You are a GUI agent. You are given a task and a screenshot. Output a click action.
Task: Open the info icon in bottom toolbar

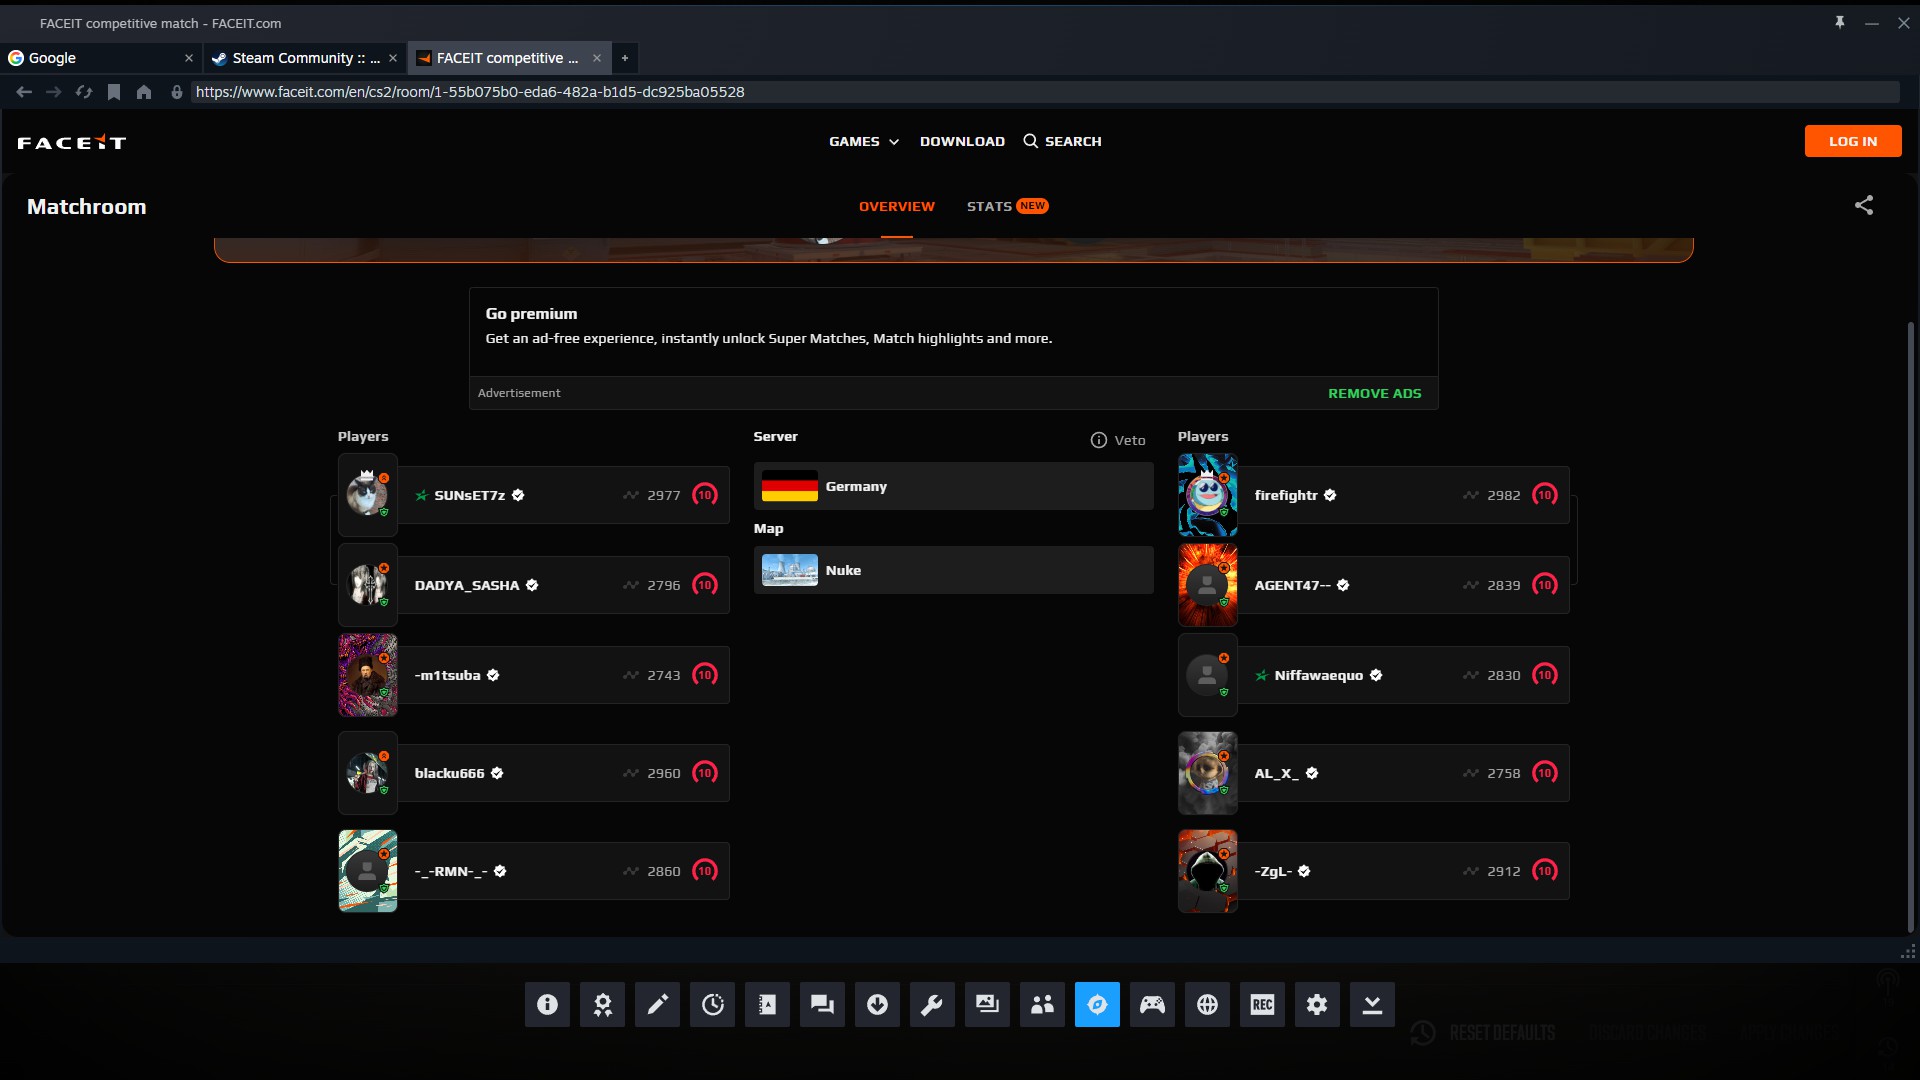(547, 1004)
